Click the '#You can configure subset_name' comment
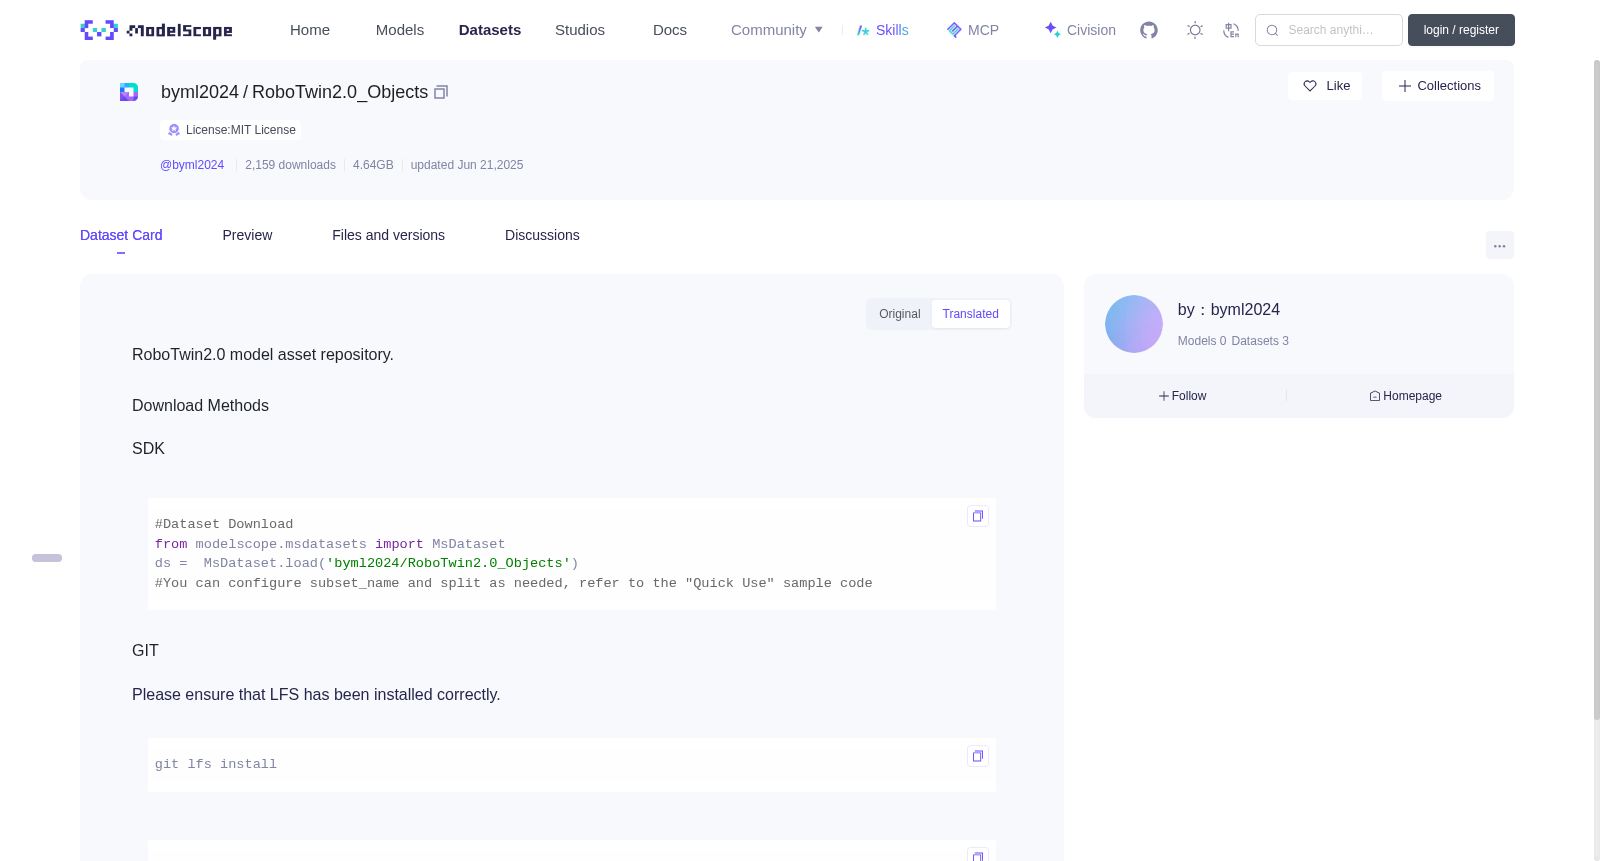This screenshot has height=861, width=1600. click(514, 583)
